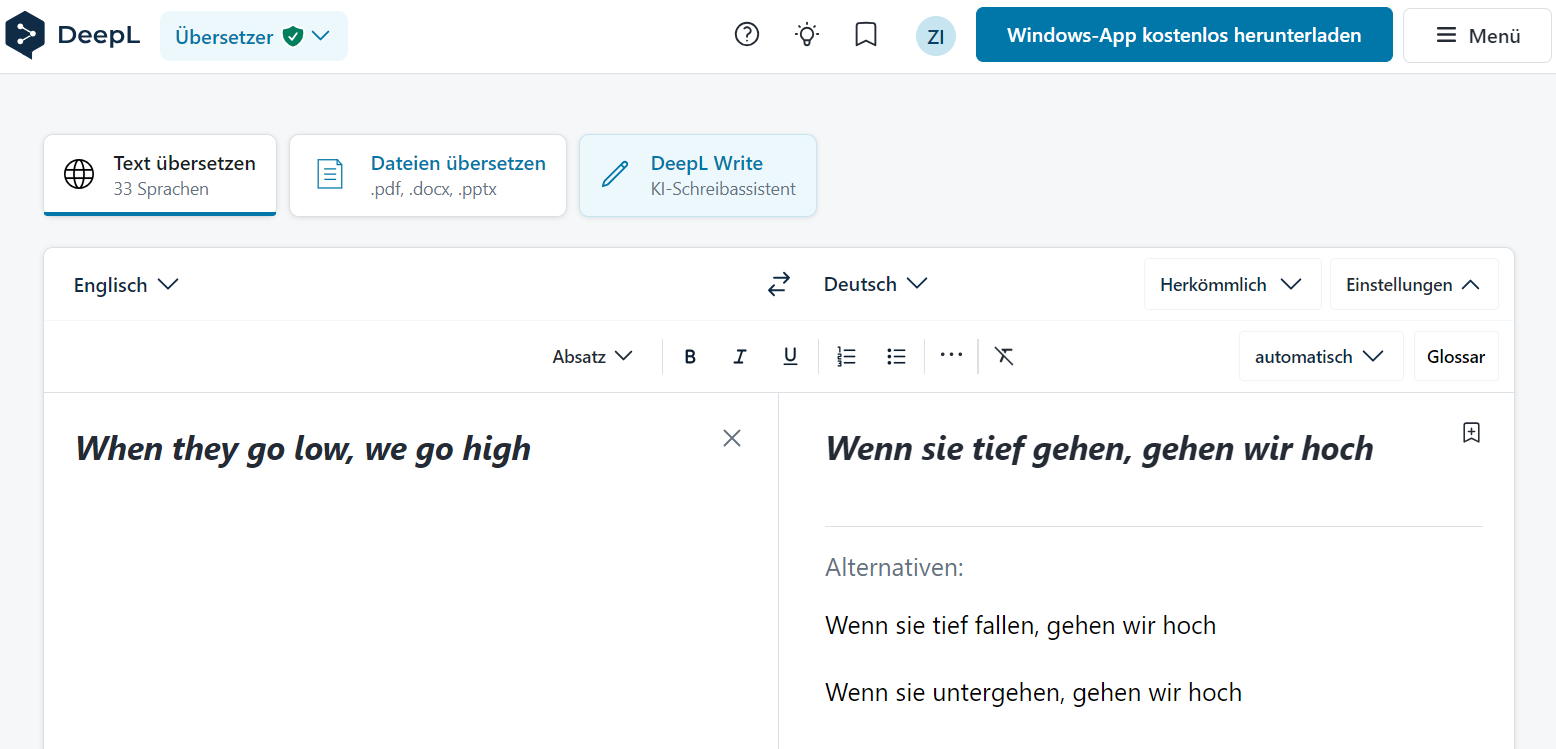Open the ZI account avatar
Screen dimensions: 1556x749
pyautogui.click(x=936, y=36)
